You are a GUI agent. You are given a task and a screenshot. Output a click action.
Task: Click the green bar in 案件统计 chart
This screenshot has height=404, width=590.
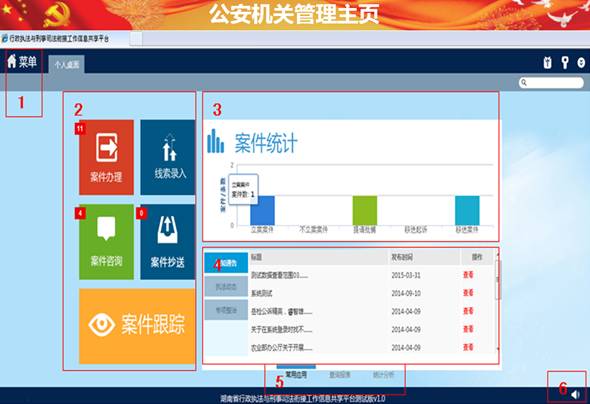pos(365,211)
